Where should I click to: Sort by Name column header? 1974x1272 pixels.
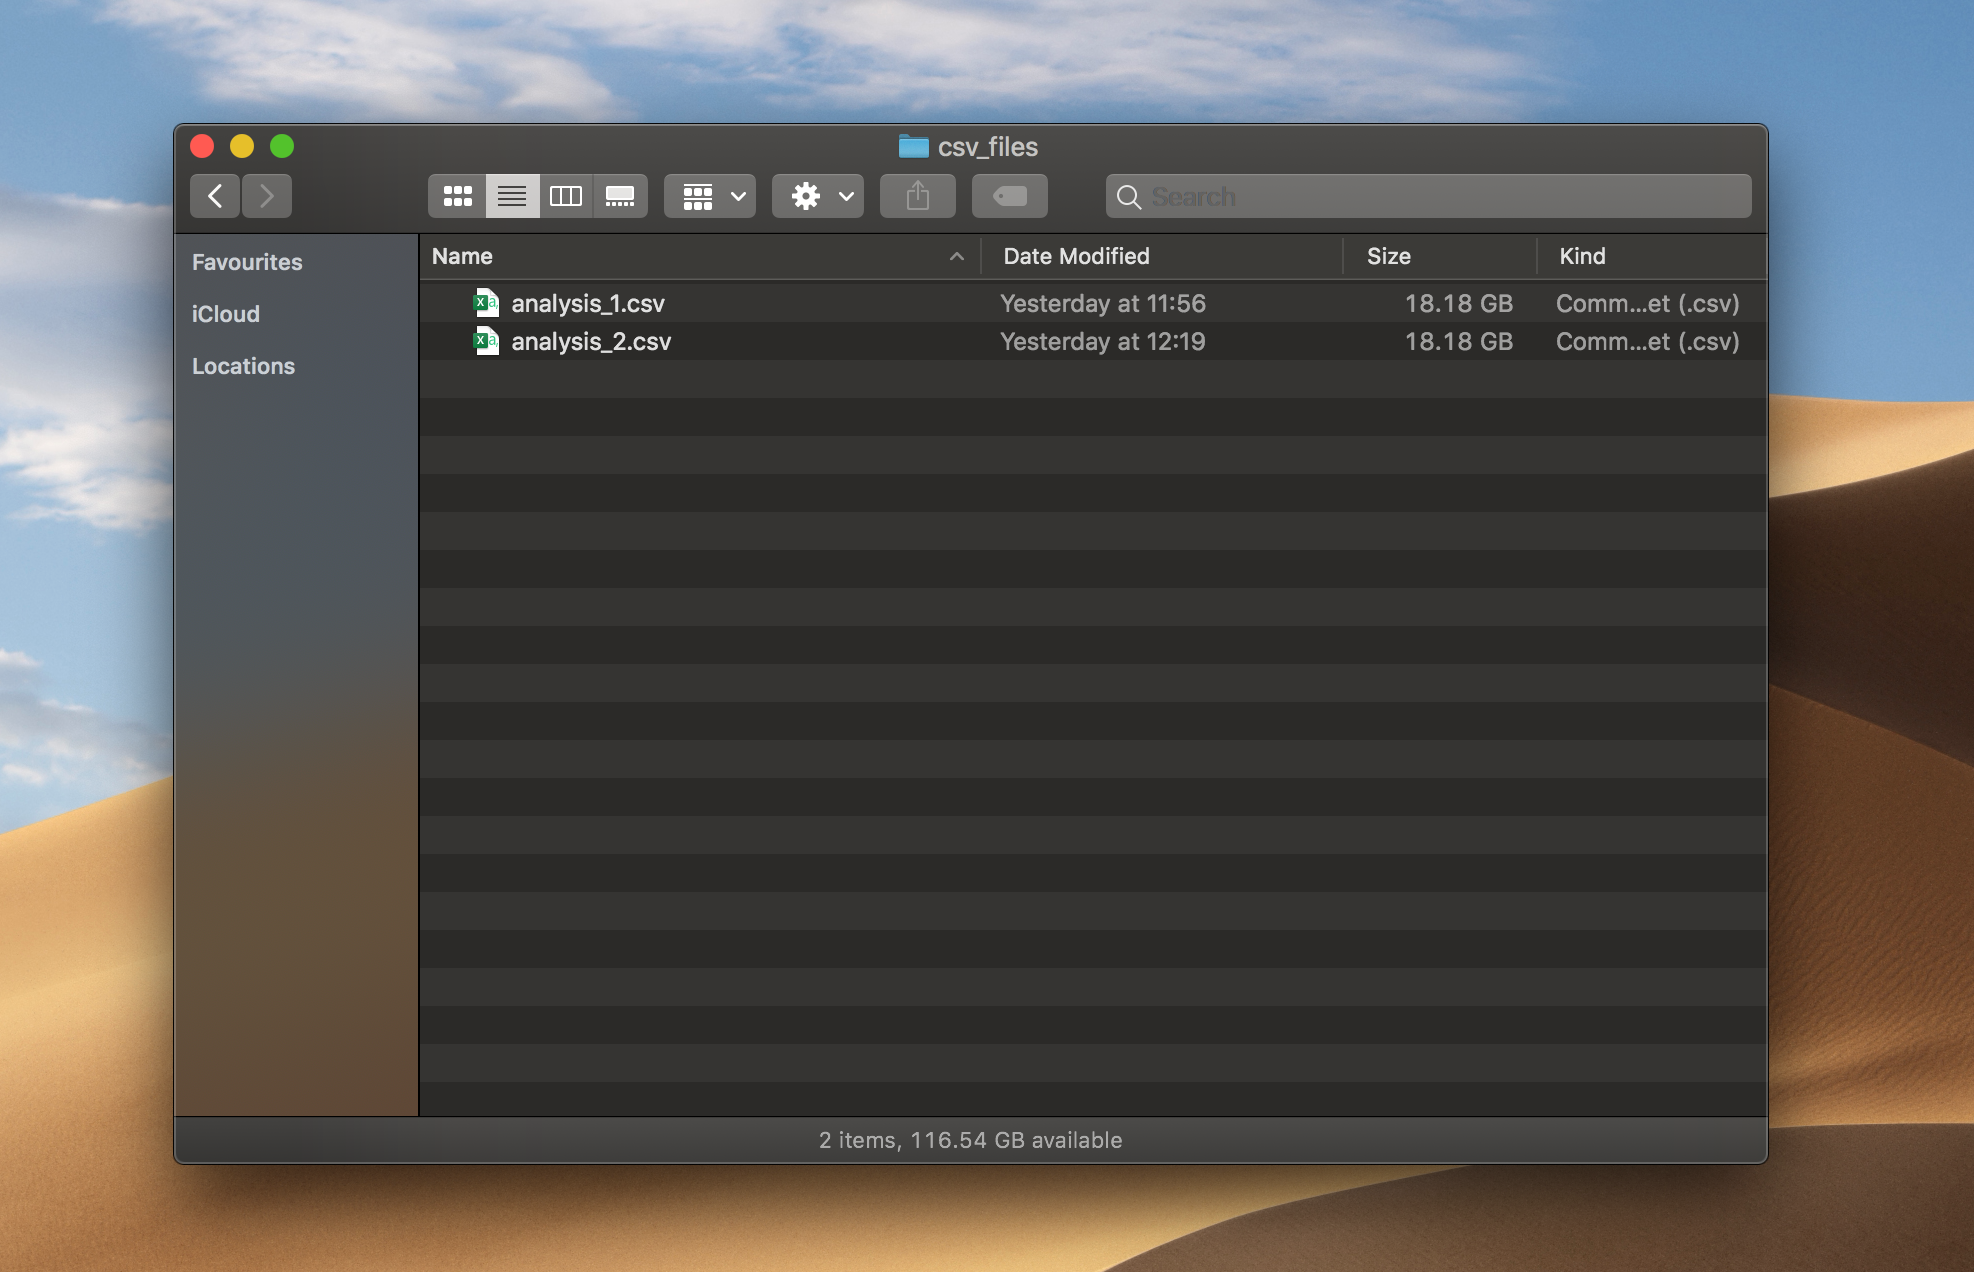(463, 256)
